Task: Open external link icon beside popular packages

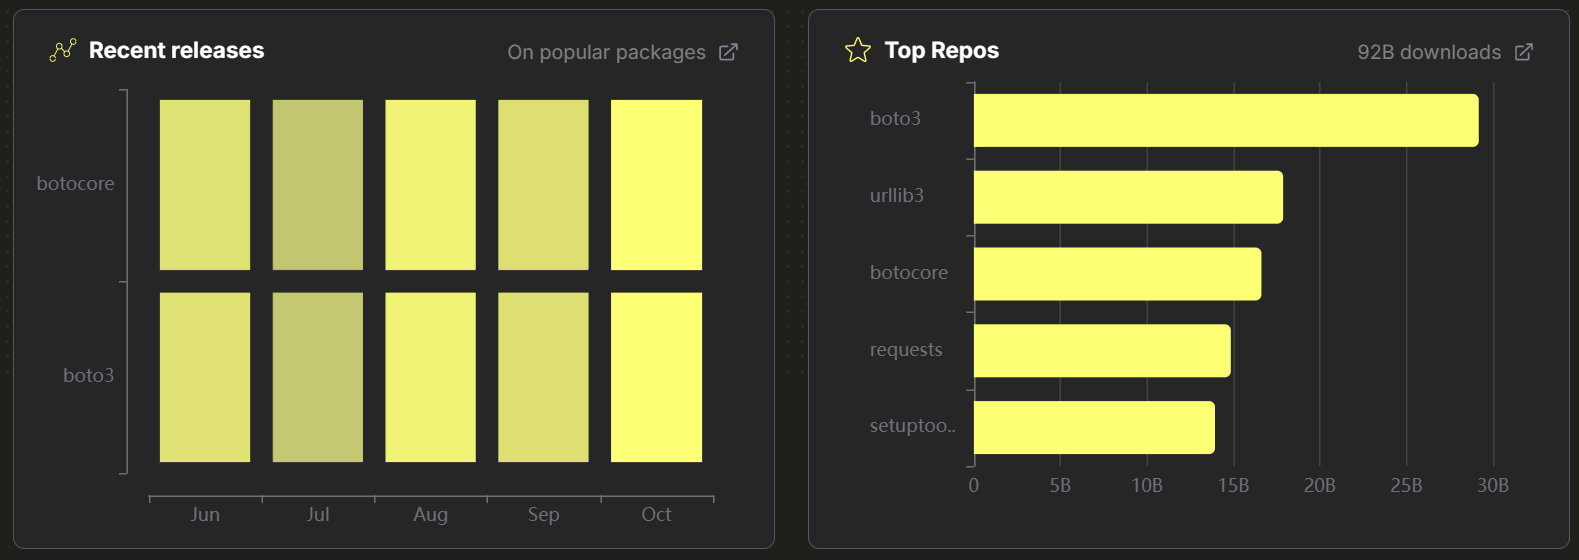Action: point(728,52)
